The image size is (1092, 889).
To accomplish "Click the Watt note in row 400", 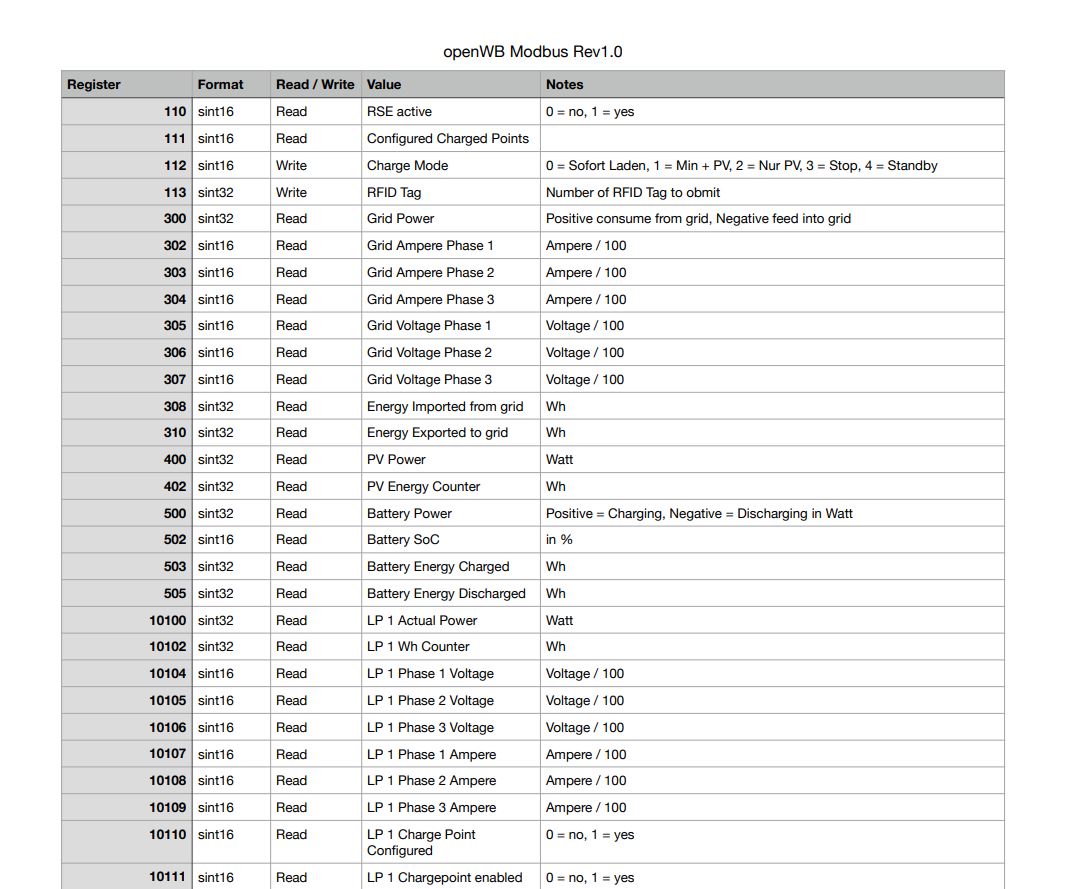I will [772, 459].
